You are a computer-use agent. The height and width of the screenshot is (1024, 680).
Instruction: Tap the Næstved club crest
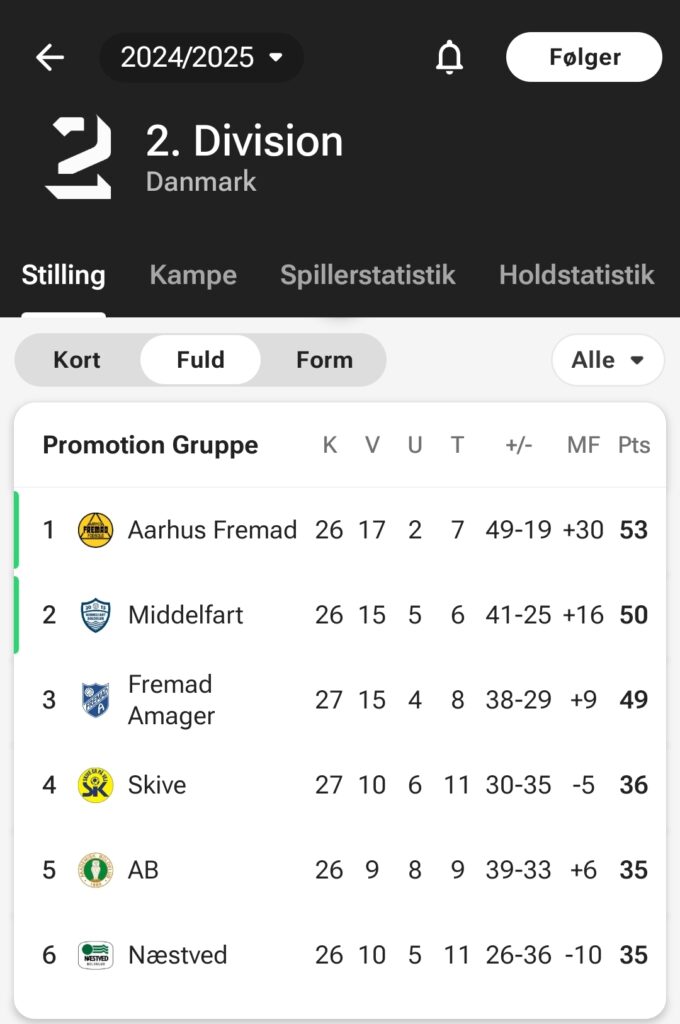click(95, 955)
